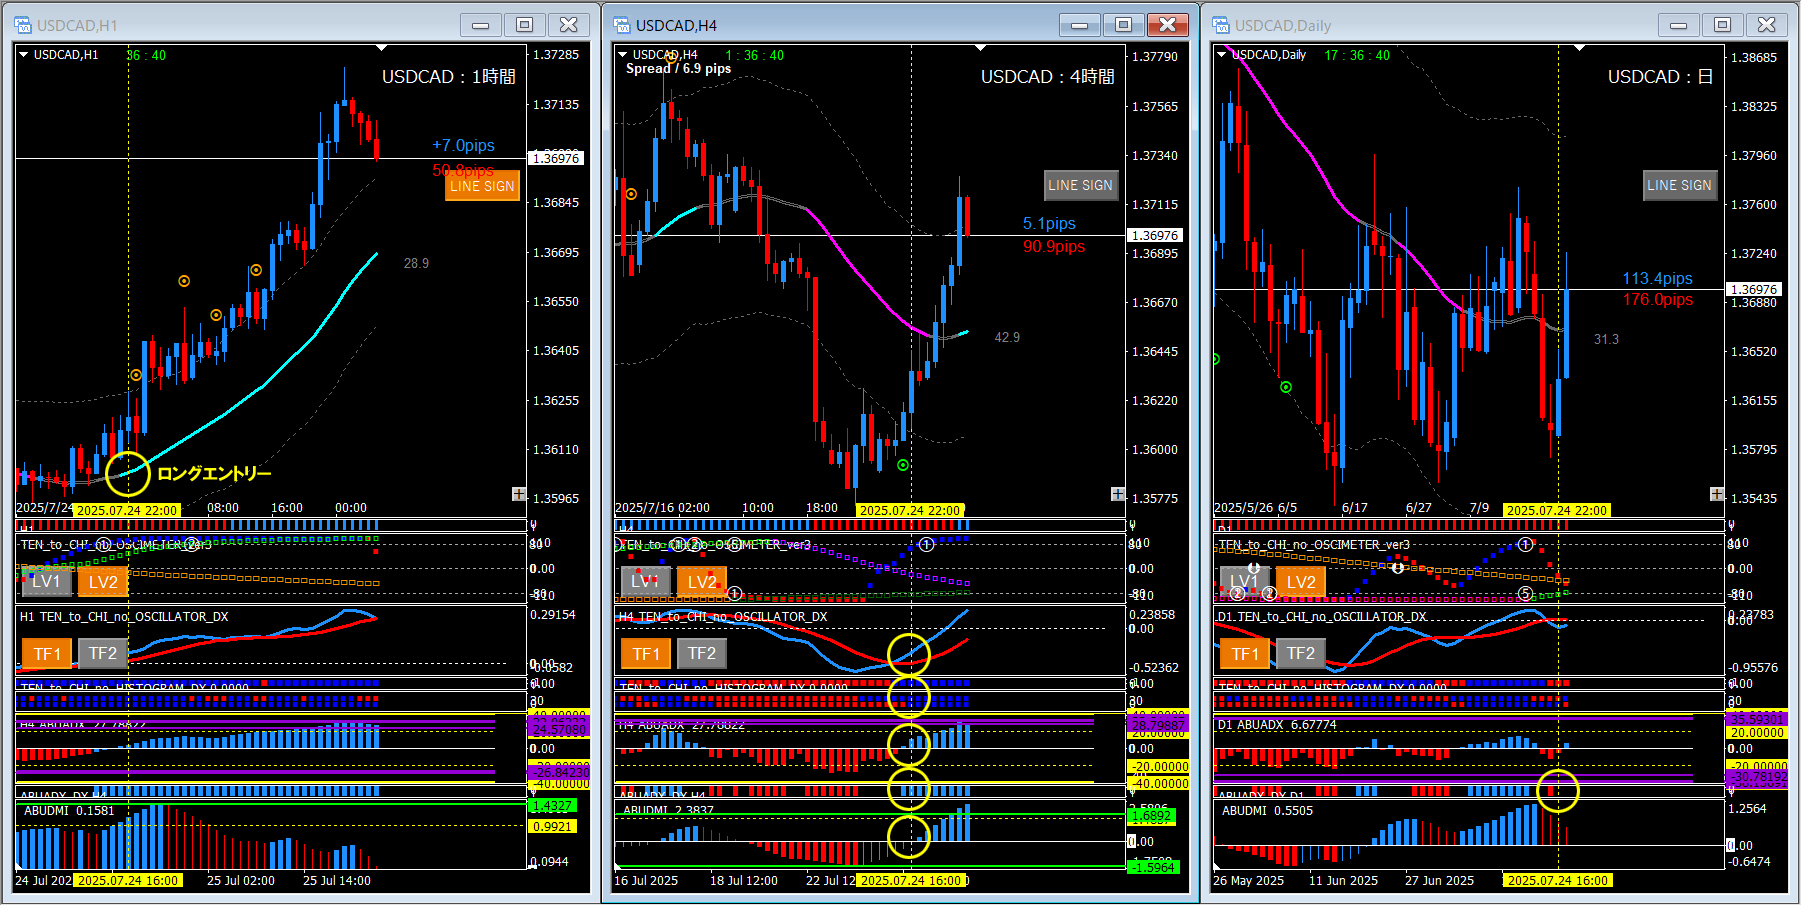Select the green circle signal below the H4 candles
1802x906 pixels.
click(903, 465)
